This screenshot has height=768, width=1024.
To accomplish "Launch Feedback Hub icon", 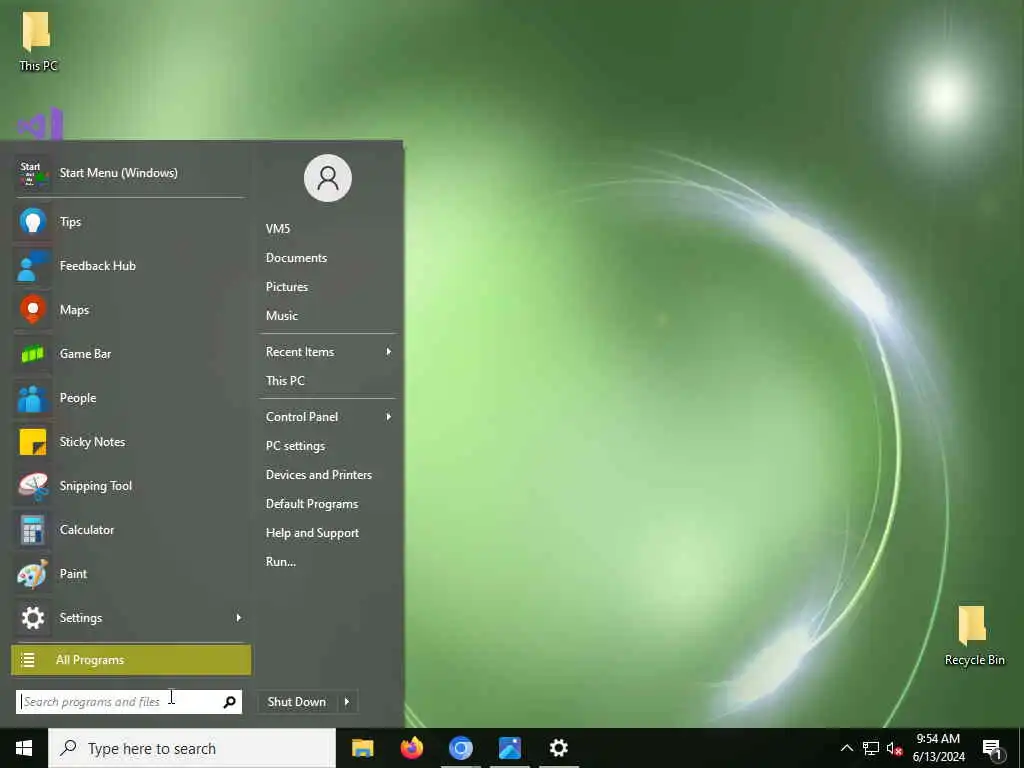I will [33, 266].
